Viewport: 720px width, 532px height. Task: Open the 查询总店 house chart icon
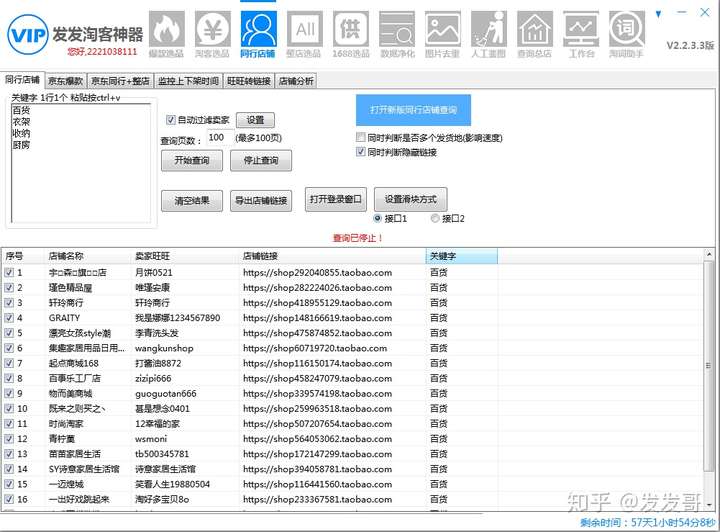click(x=535, y=29)
